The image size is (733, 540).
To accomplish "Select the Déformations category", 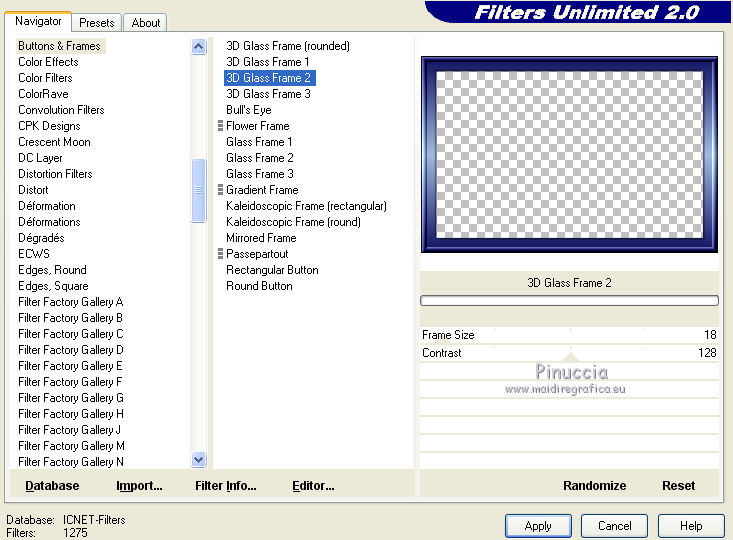I will click(x=49, y=222).
